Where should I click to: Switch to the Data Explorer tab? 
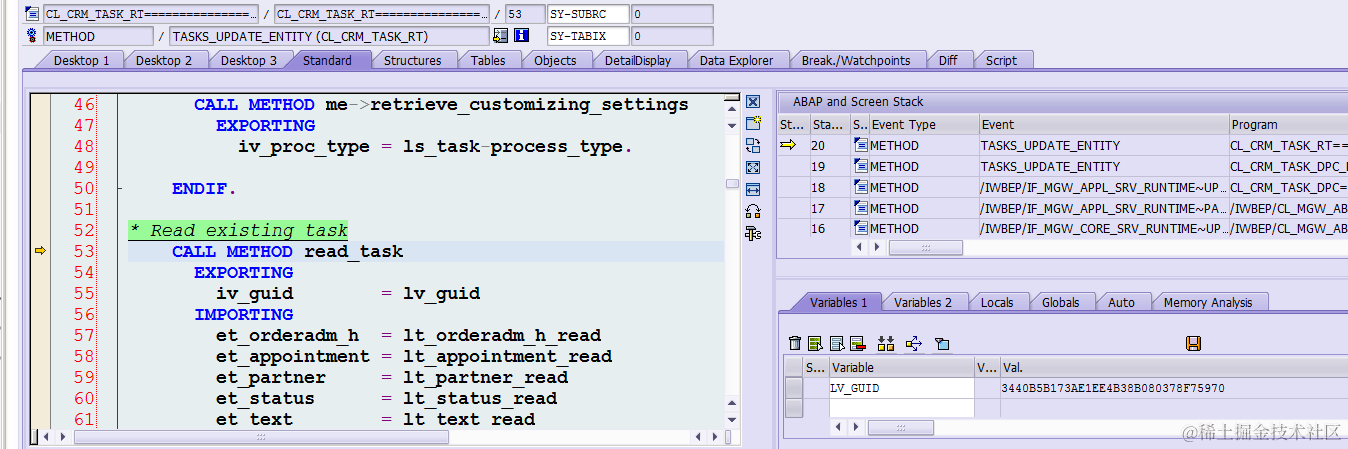click(x=736, y=60)
